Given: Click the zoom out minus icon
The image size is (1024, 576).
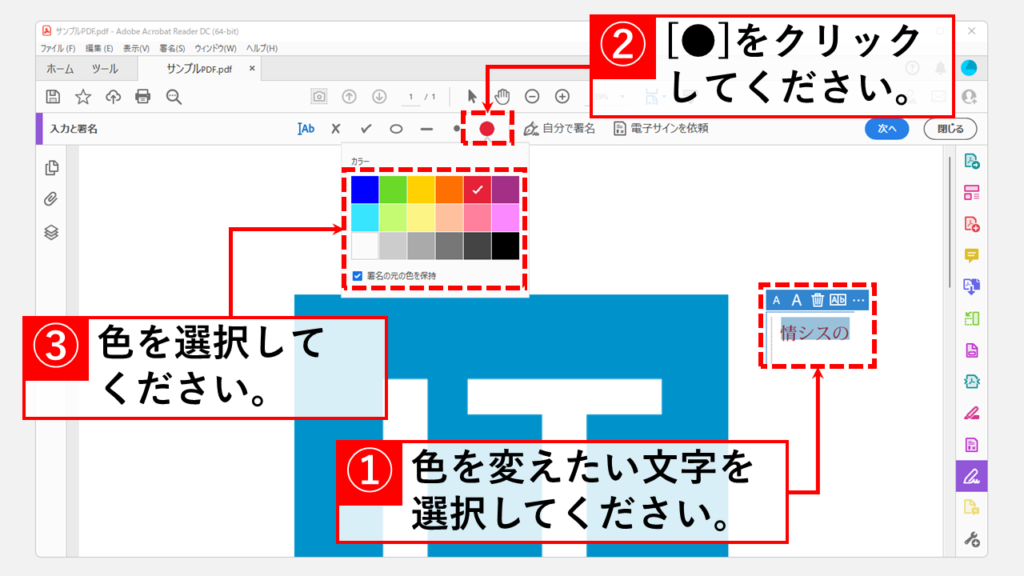Looking at the screenshot, I should (x=532, y=96).
